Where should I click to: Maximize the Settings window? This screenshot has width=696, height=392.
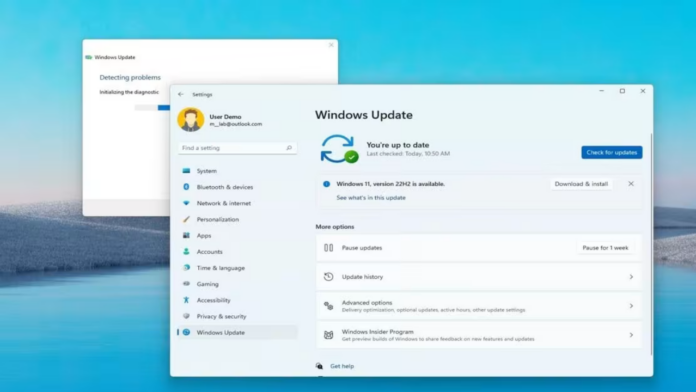tap(622, 91)
